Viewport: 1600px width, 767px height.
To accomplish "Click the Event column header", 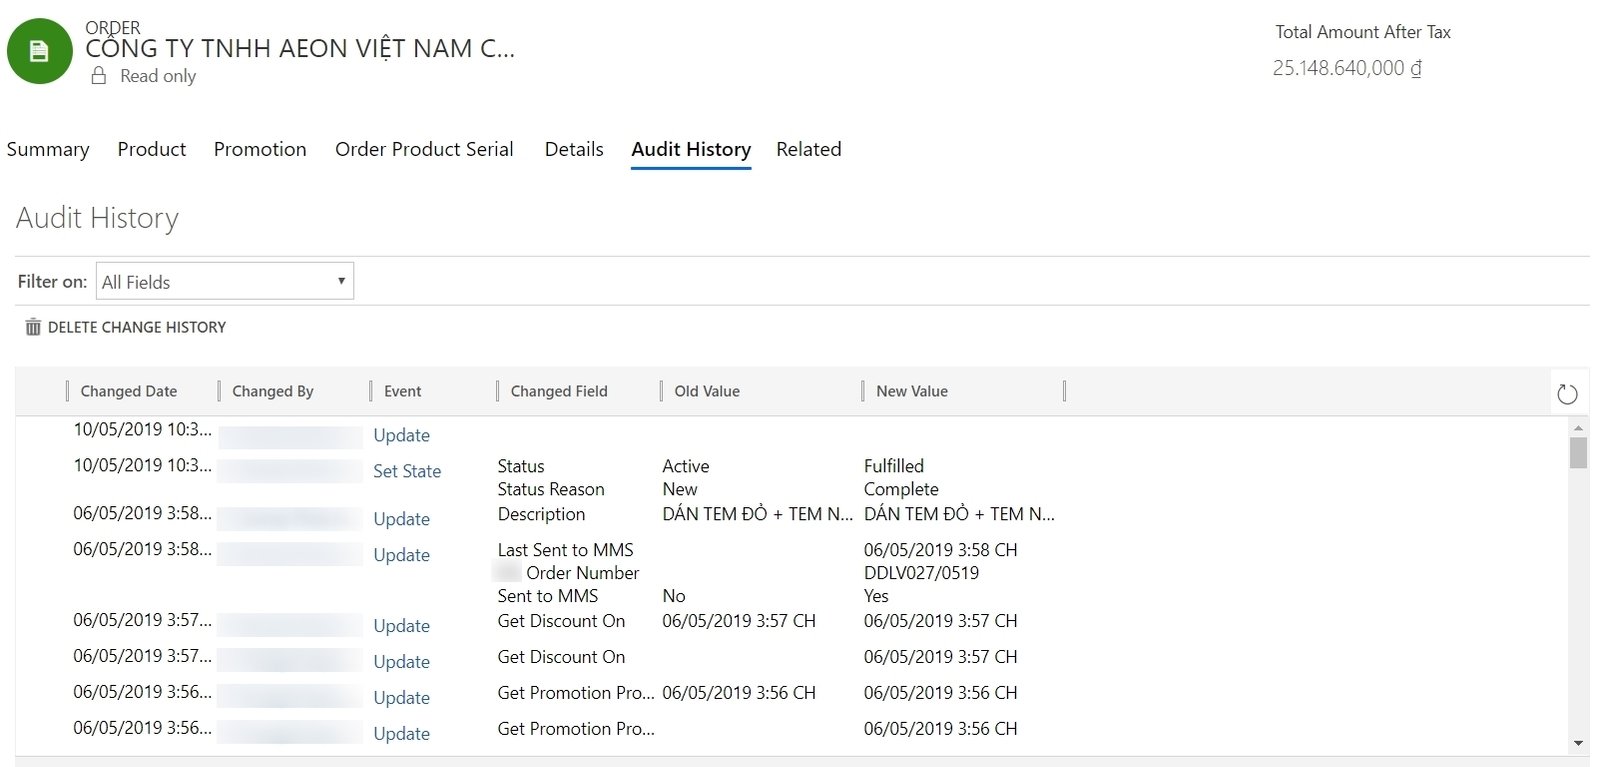I will click(x=403, y=391).
